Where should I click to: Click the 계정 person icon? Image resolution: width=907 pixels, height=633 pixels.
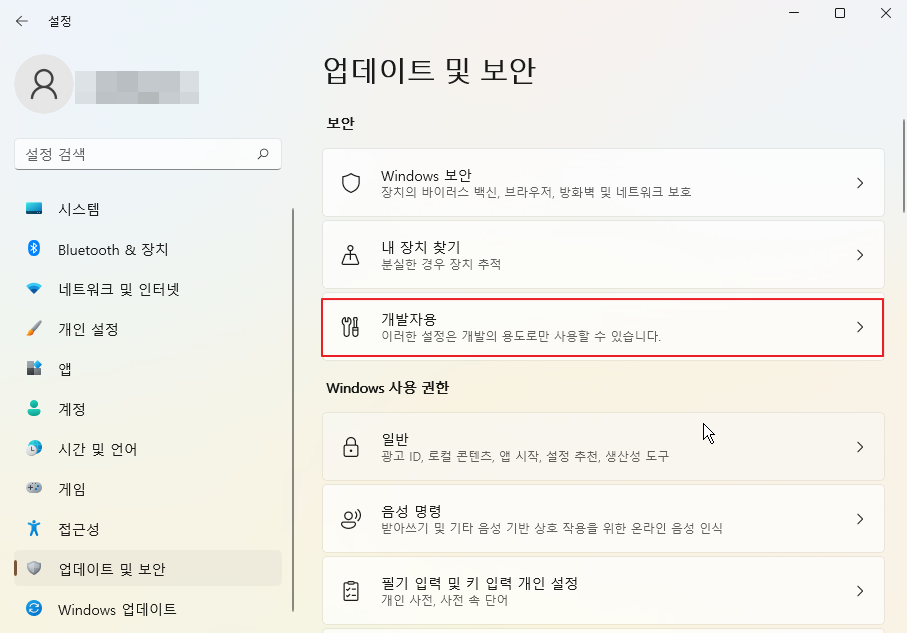click(34, 408)
